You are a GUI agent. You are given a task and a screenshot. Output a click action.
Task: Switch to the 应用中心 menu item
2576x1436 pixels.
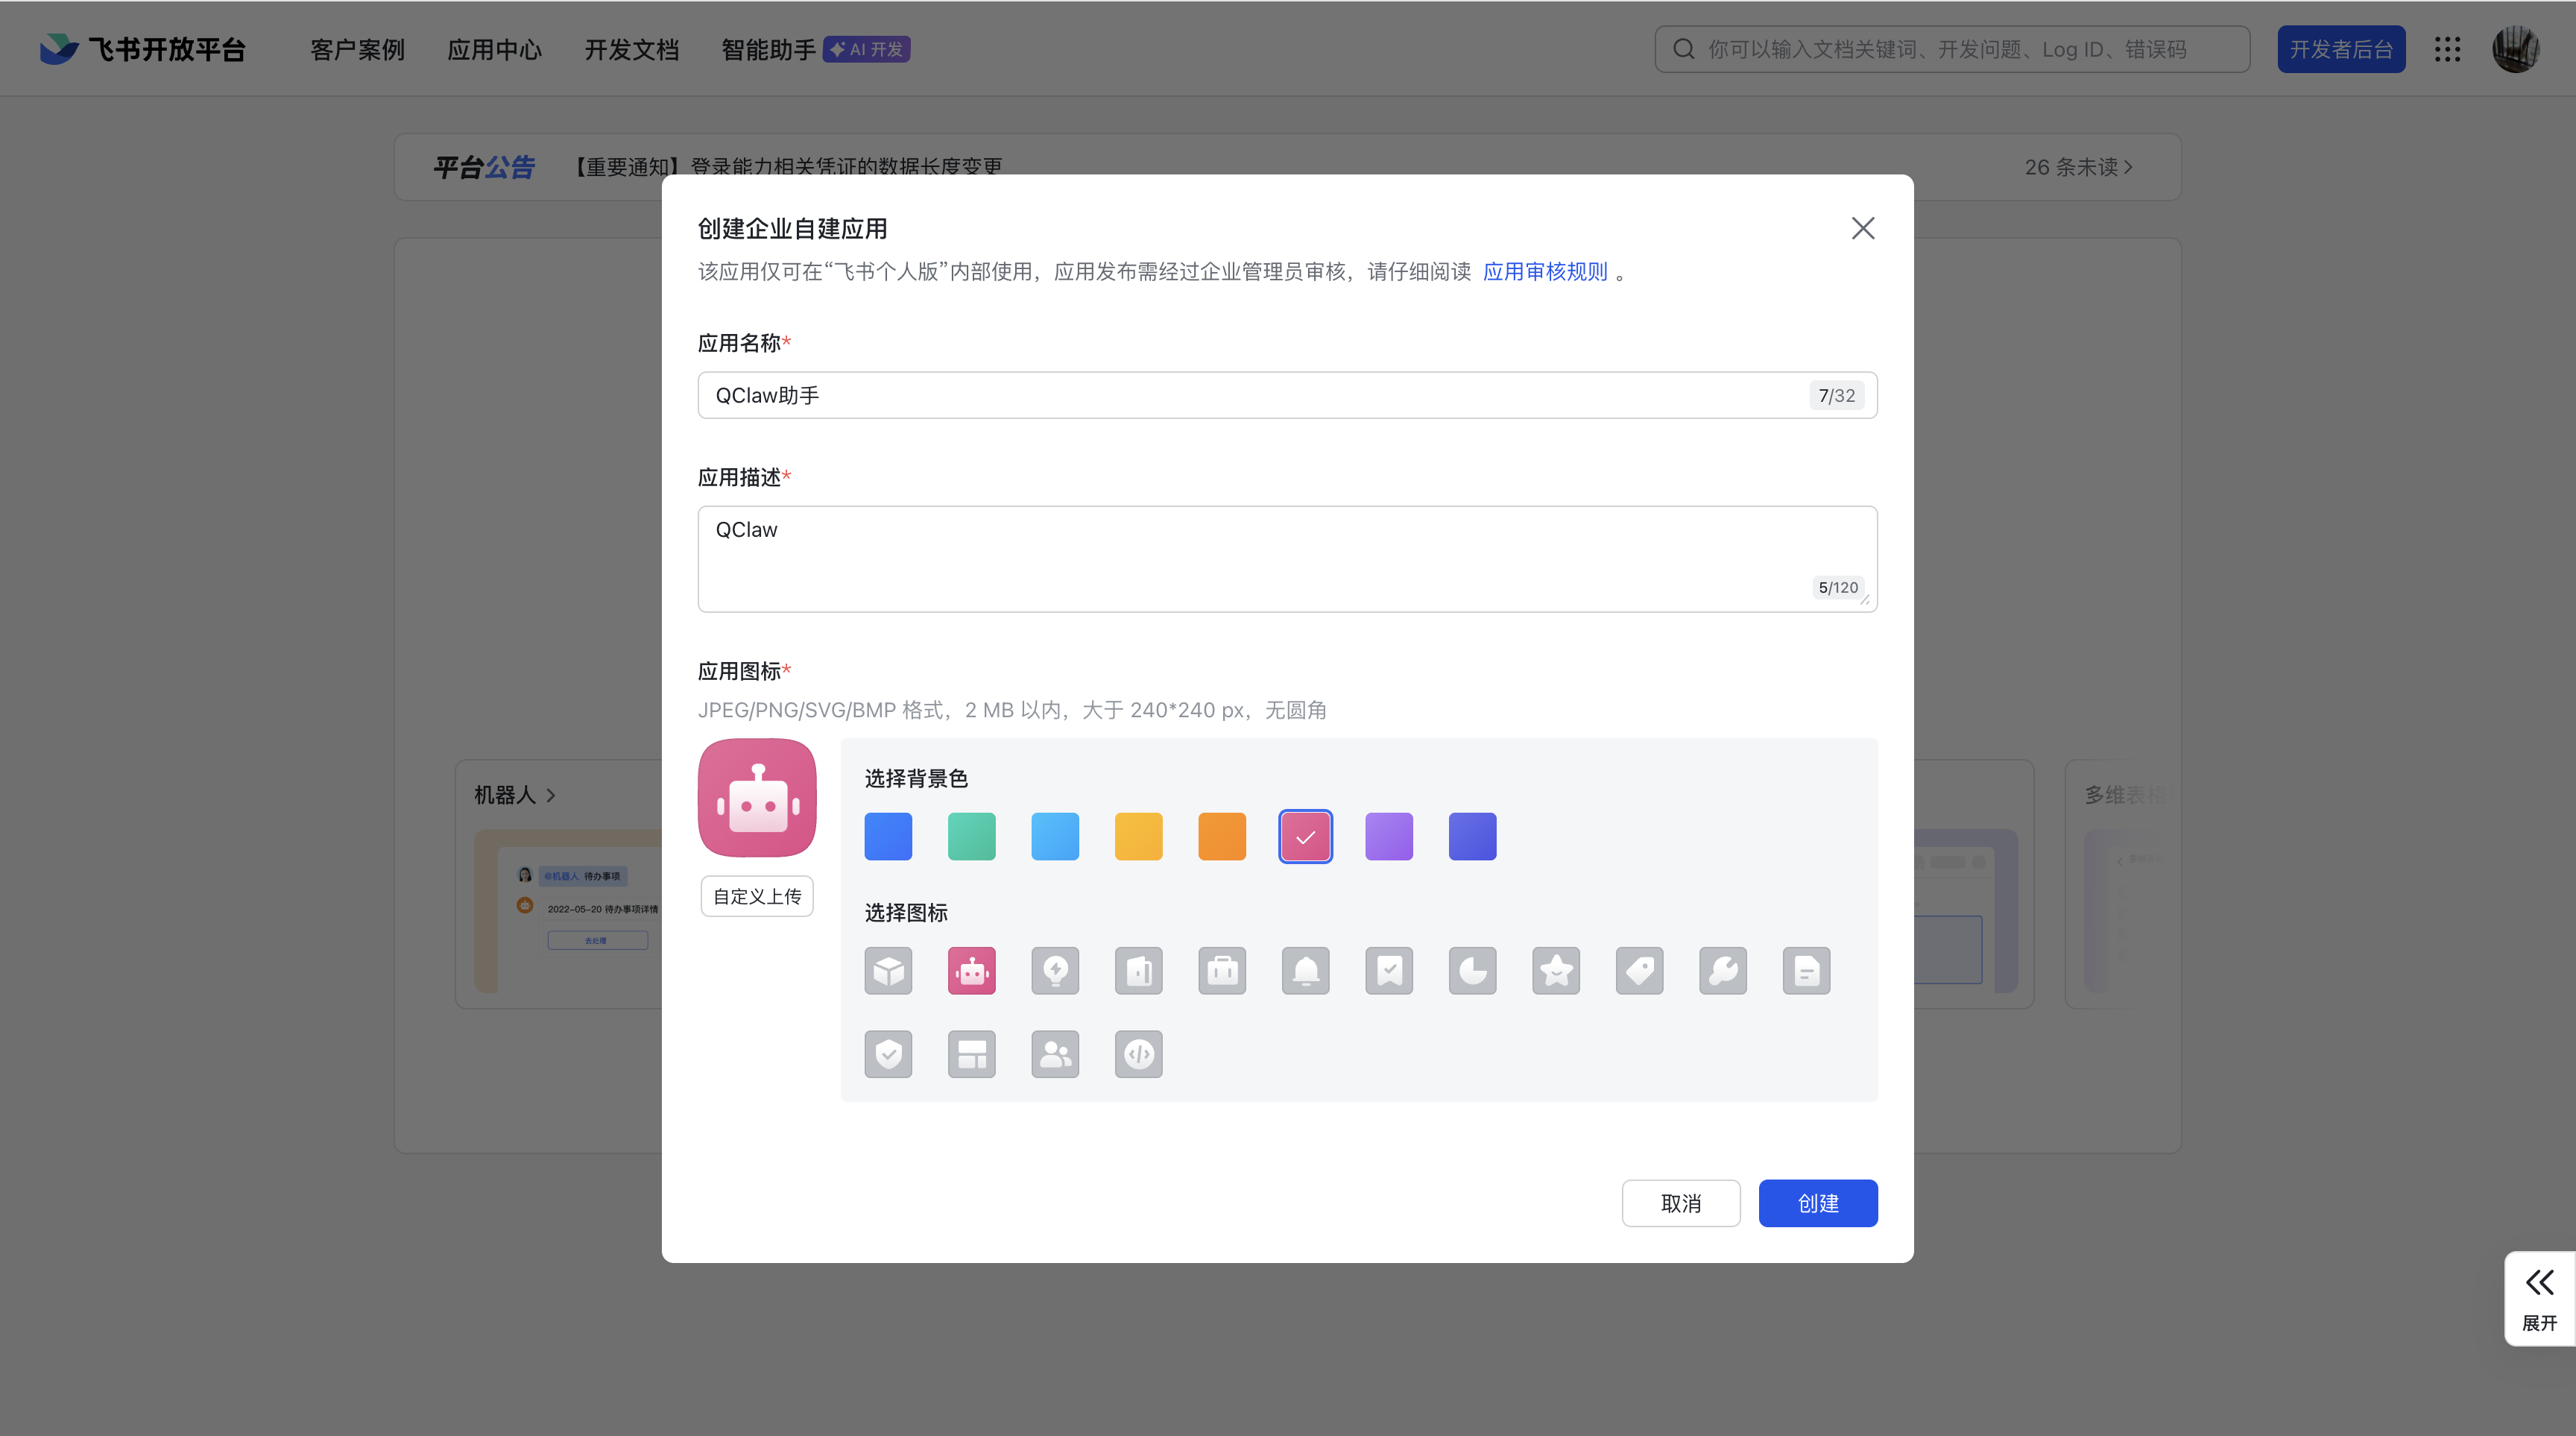[x=494, y=49]
